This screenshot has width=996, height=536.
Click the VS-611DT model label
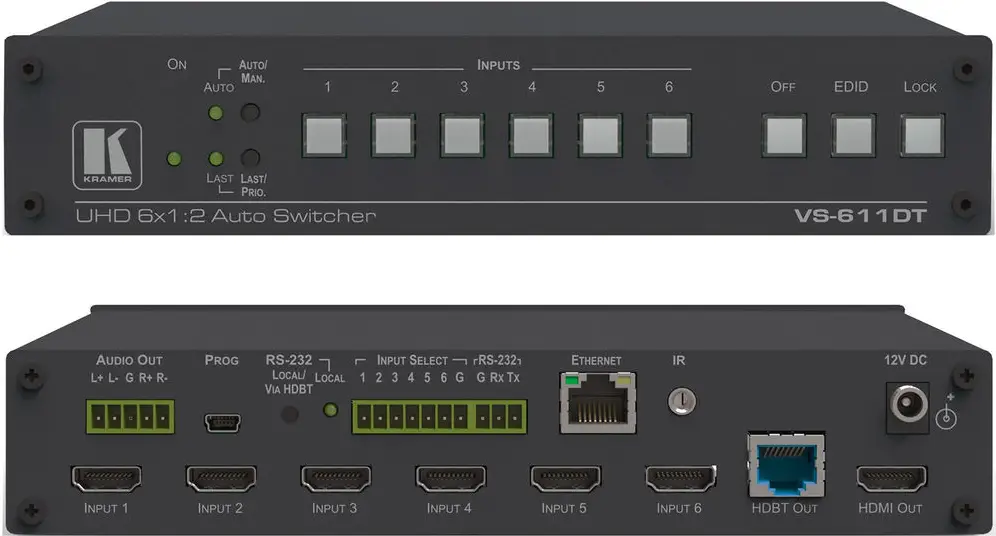[860, 217]
